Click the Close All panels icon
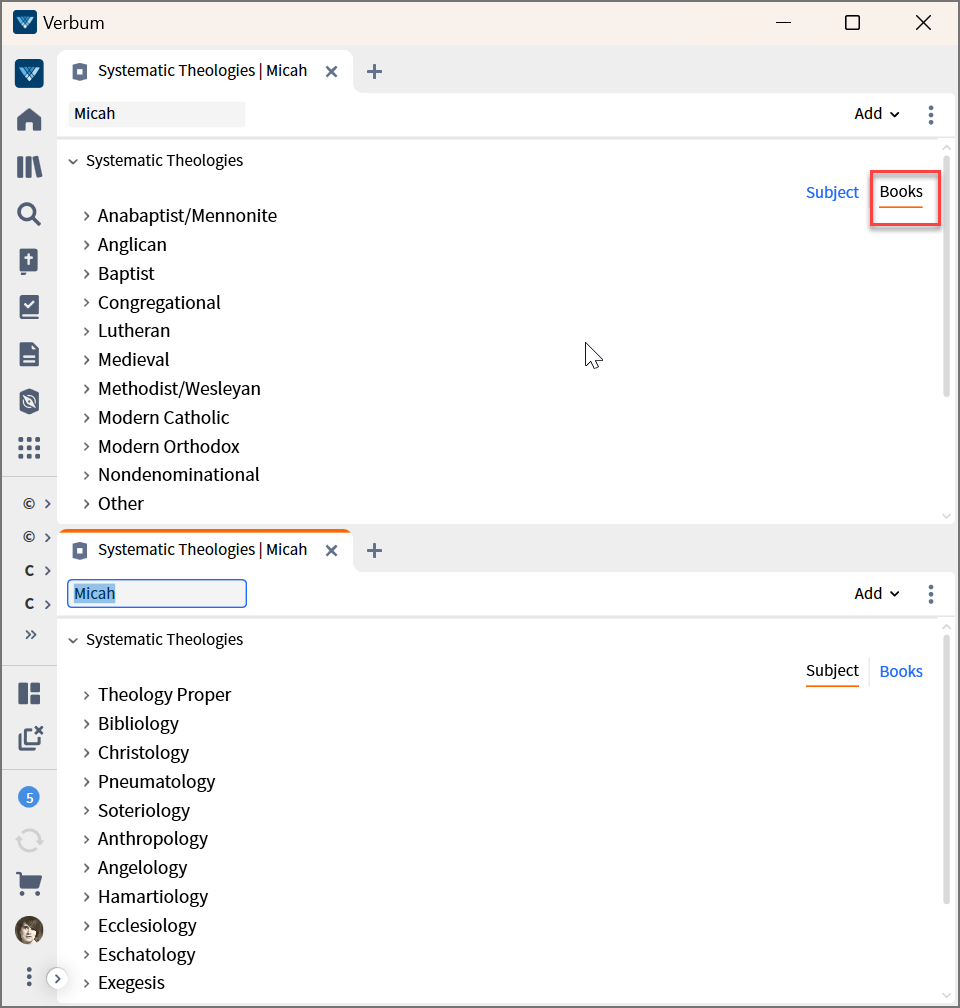The width and height of the screenshot is (960, 1008). [30, 738]
